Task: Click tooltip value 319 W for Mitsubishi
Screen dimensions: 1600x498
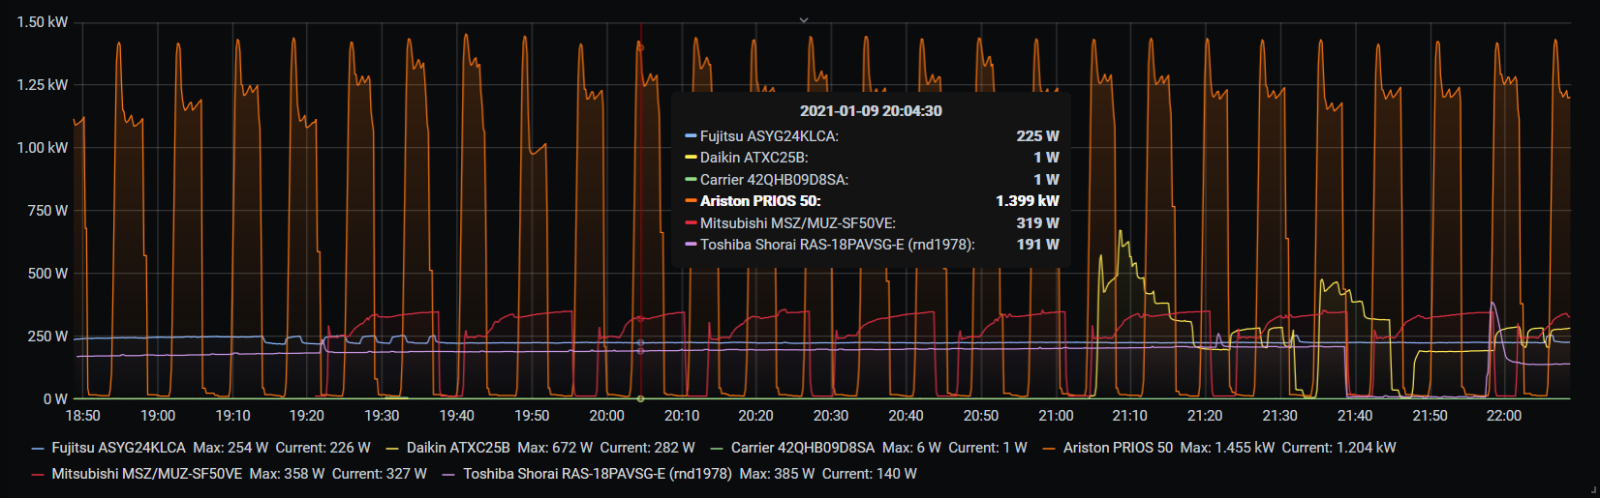Action: pos(1038,223)
